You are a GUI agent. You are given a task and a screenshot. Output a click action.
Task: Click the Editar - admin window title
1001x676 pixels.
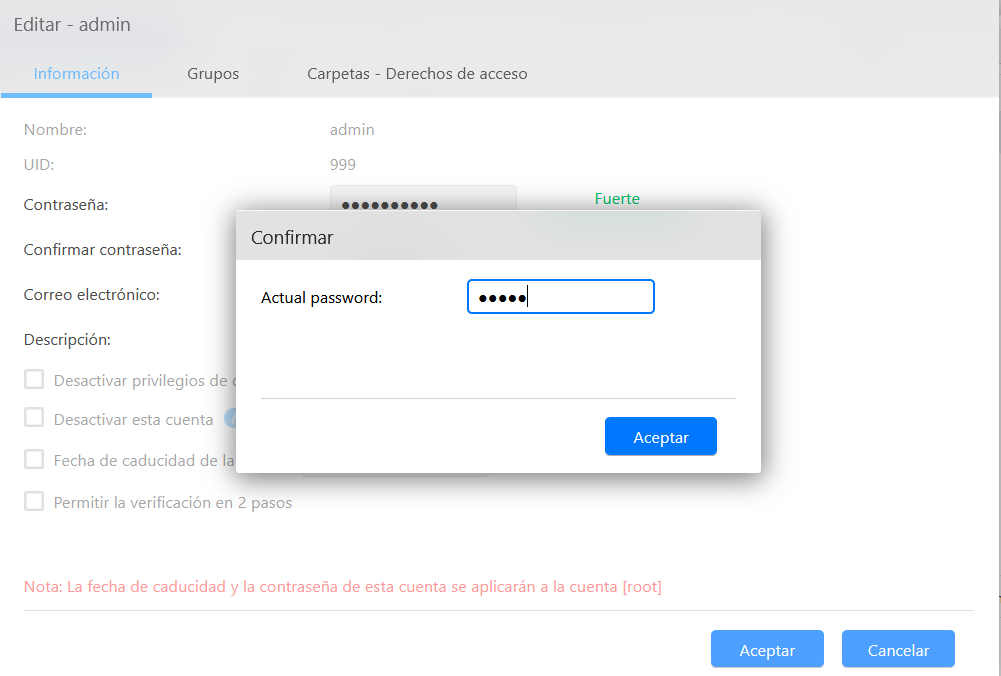tap(72, 25)
